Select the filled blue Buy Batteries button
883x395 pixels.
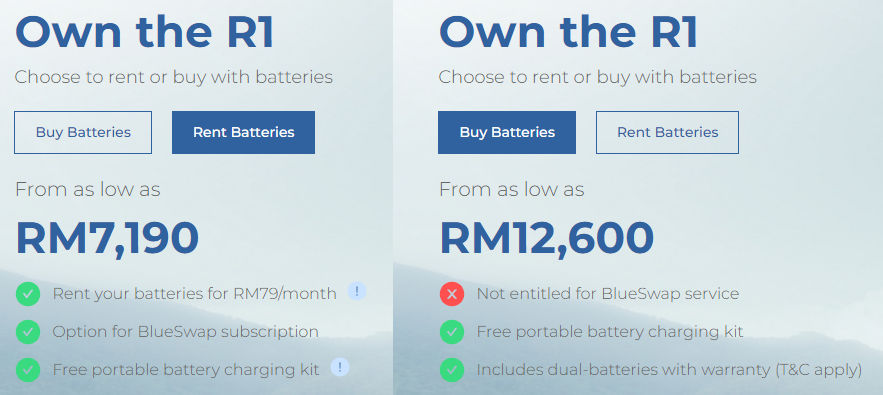click(x=507, y=132)
